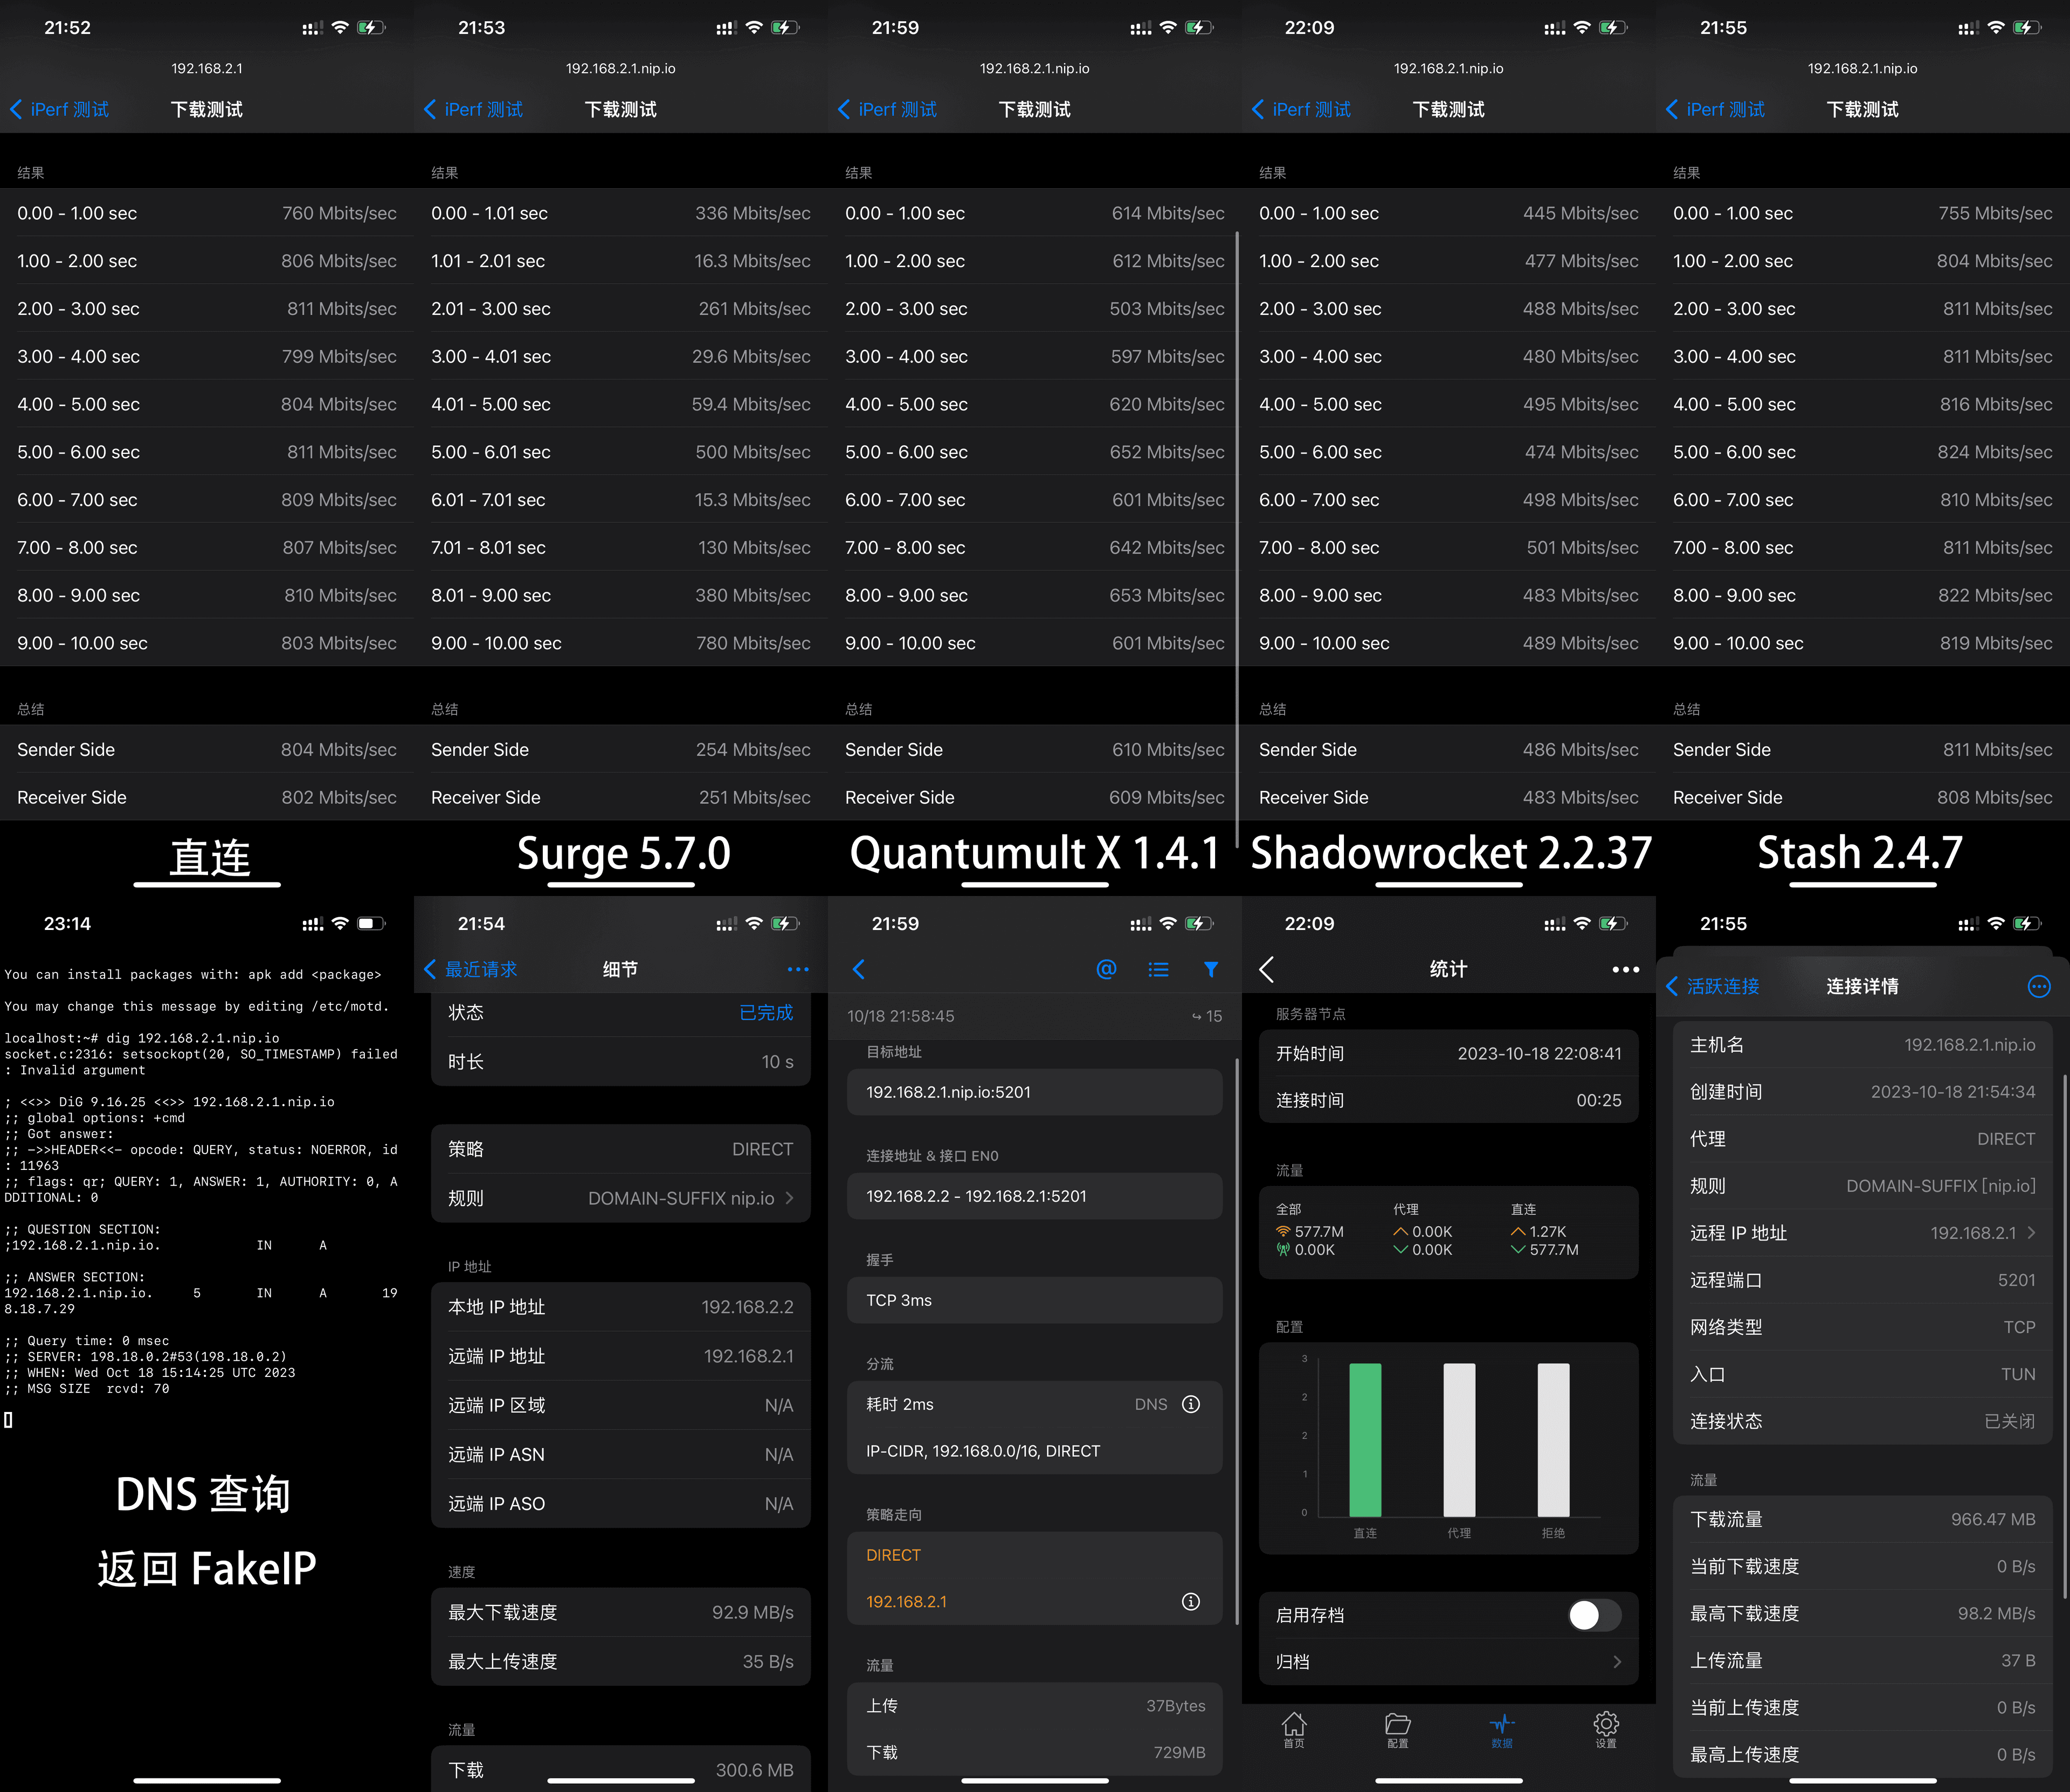Screen dimensions: 2070x1792
Task: Tap 192.168.2.1 address bar in 直连 screen
Action: (x=207, y=68)
